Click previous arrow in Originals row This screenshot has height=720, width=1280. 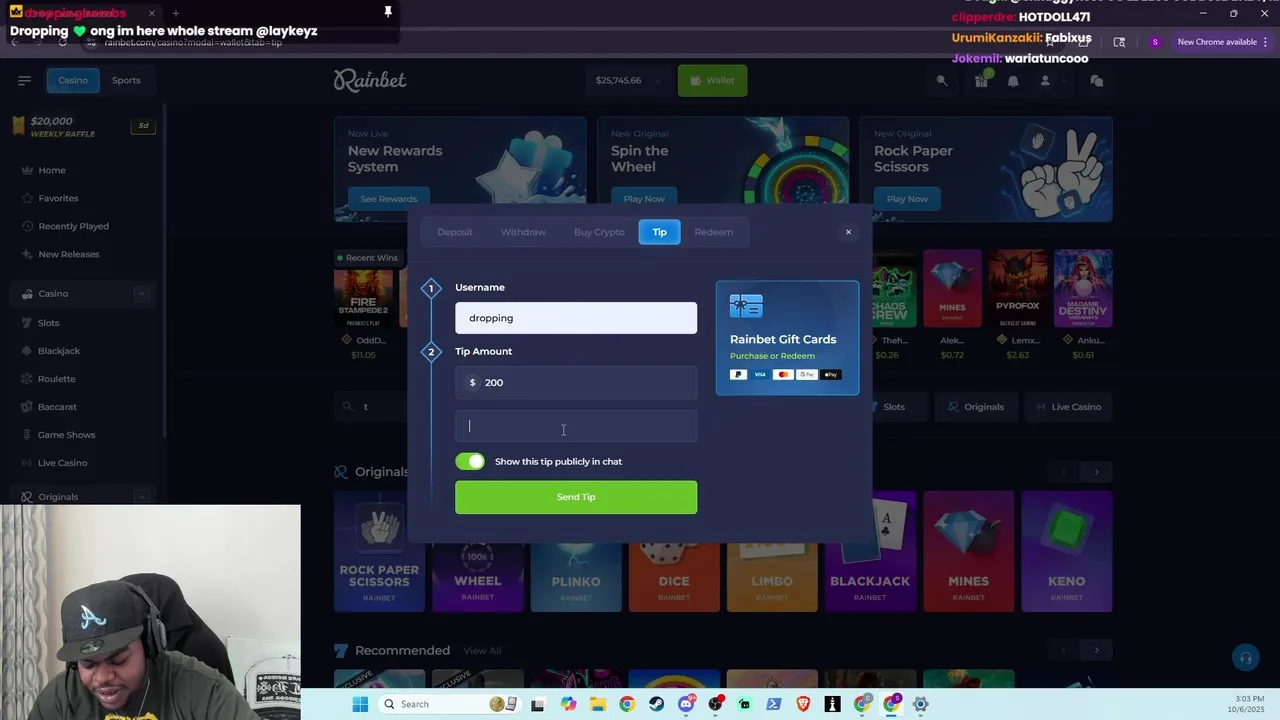pos(1064,472)
